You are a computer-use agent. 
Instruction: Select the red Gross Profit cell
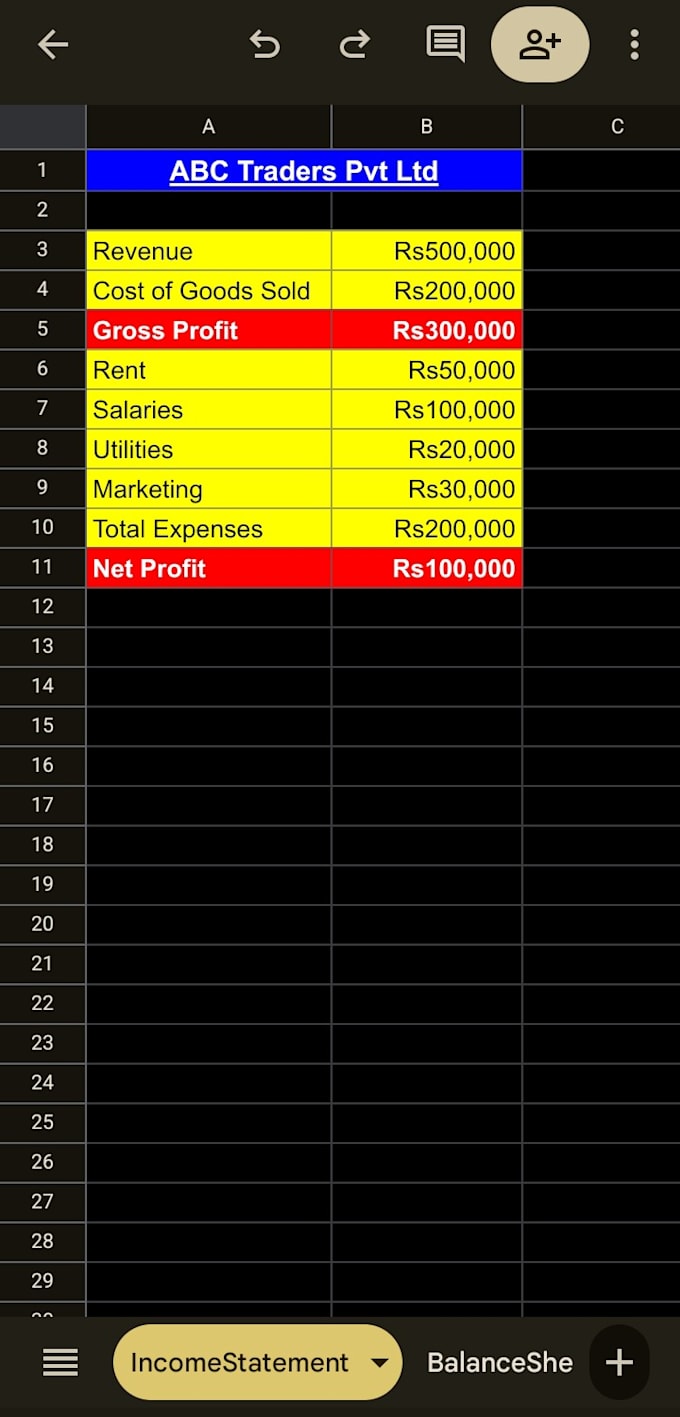(x=209, y=330)
